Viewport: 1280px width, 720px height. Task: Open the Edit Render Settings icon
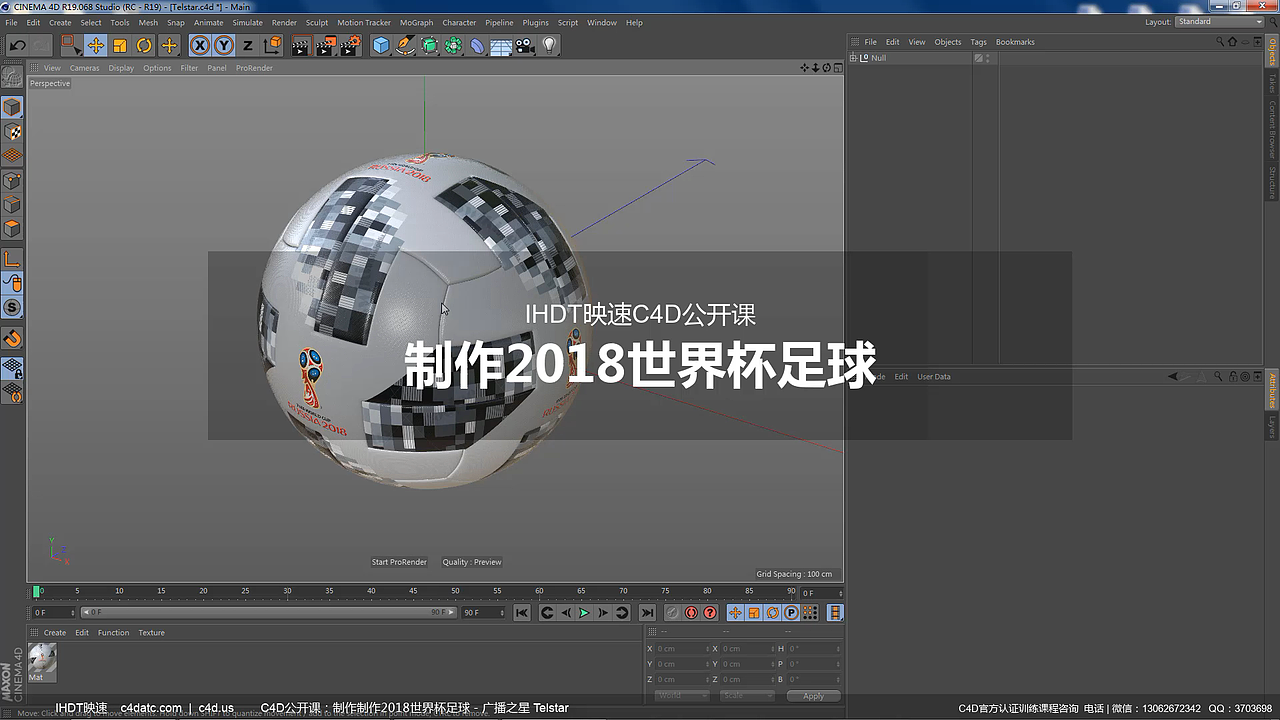point(351,45)
